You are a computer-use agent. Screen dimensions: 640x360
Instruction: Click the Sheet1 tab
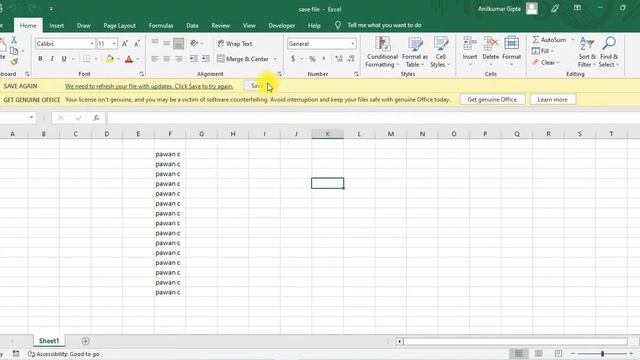coord(49,341)
